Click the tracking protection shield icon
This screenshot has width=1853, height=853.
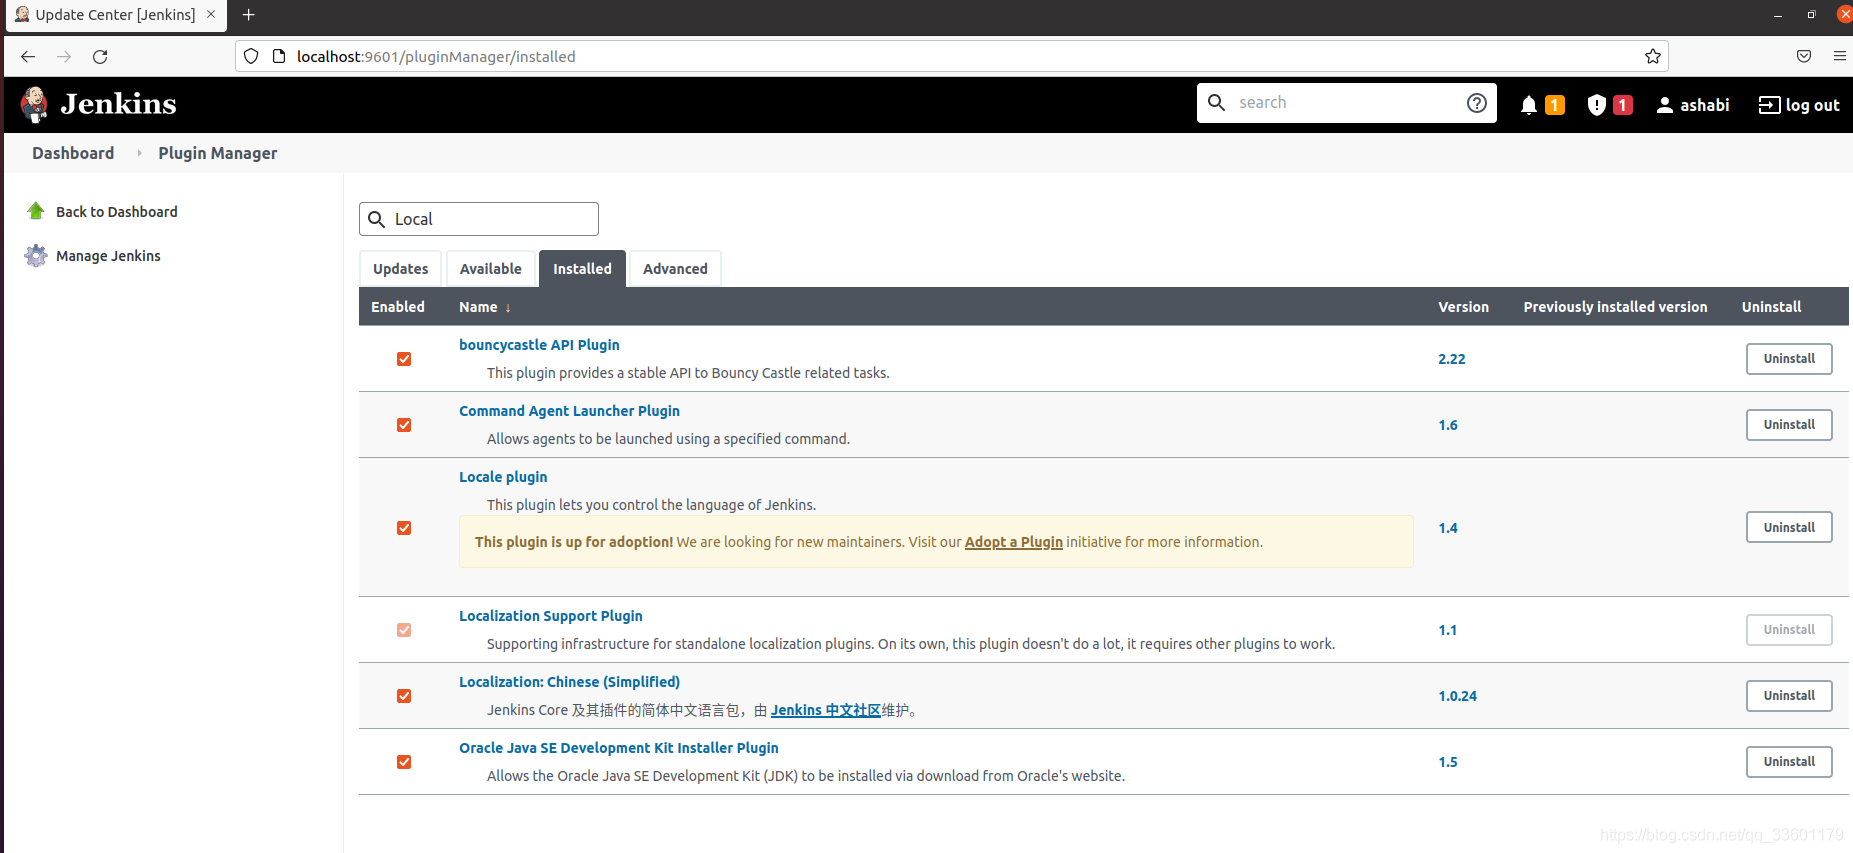click(251, 56)
